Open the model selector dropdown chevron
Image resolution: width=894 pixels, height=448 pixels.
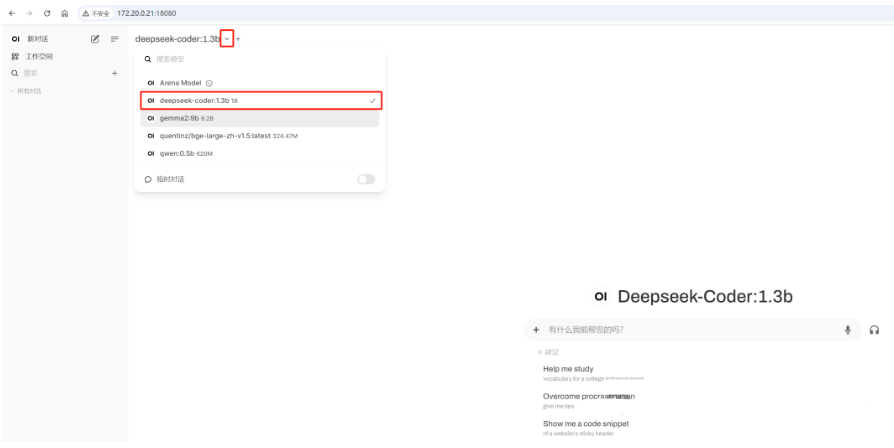[x=227, y=39]
